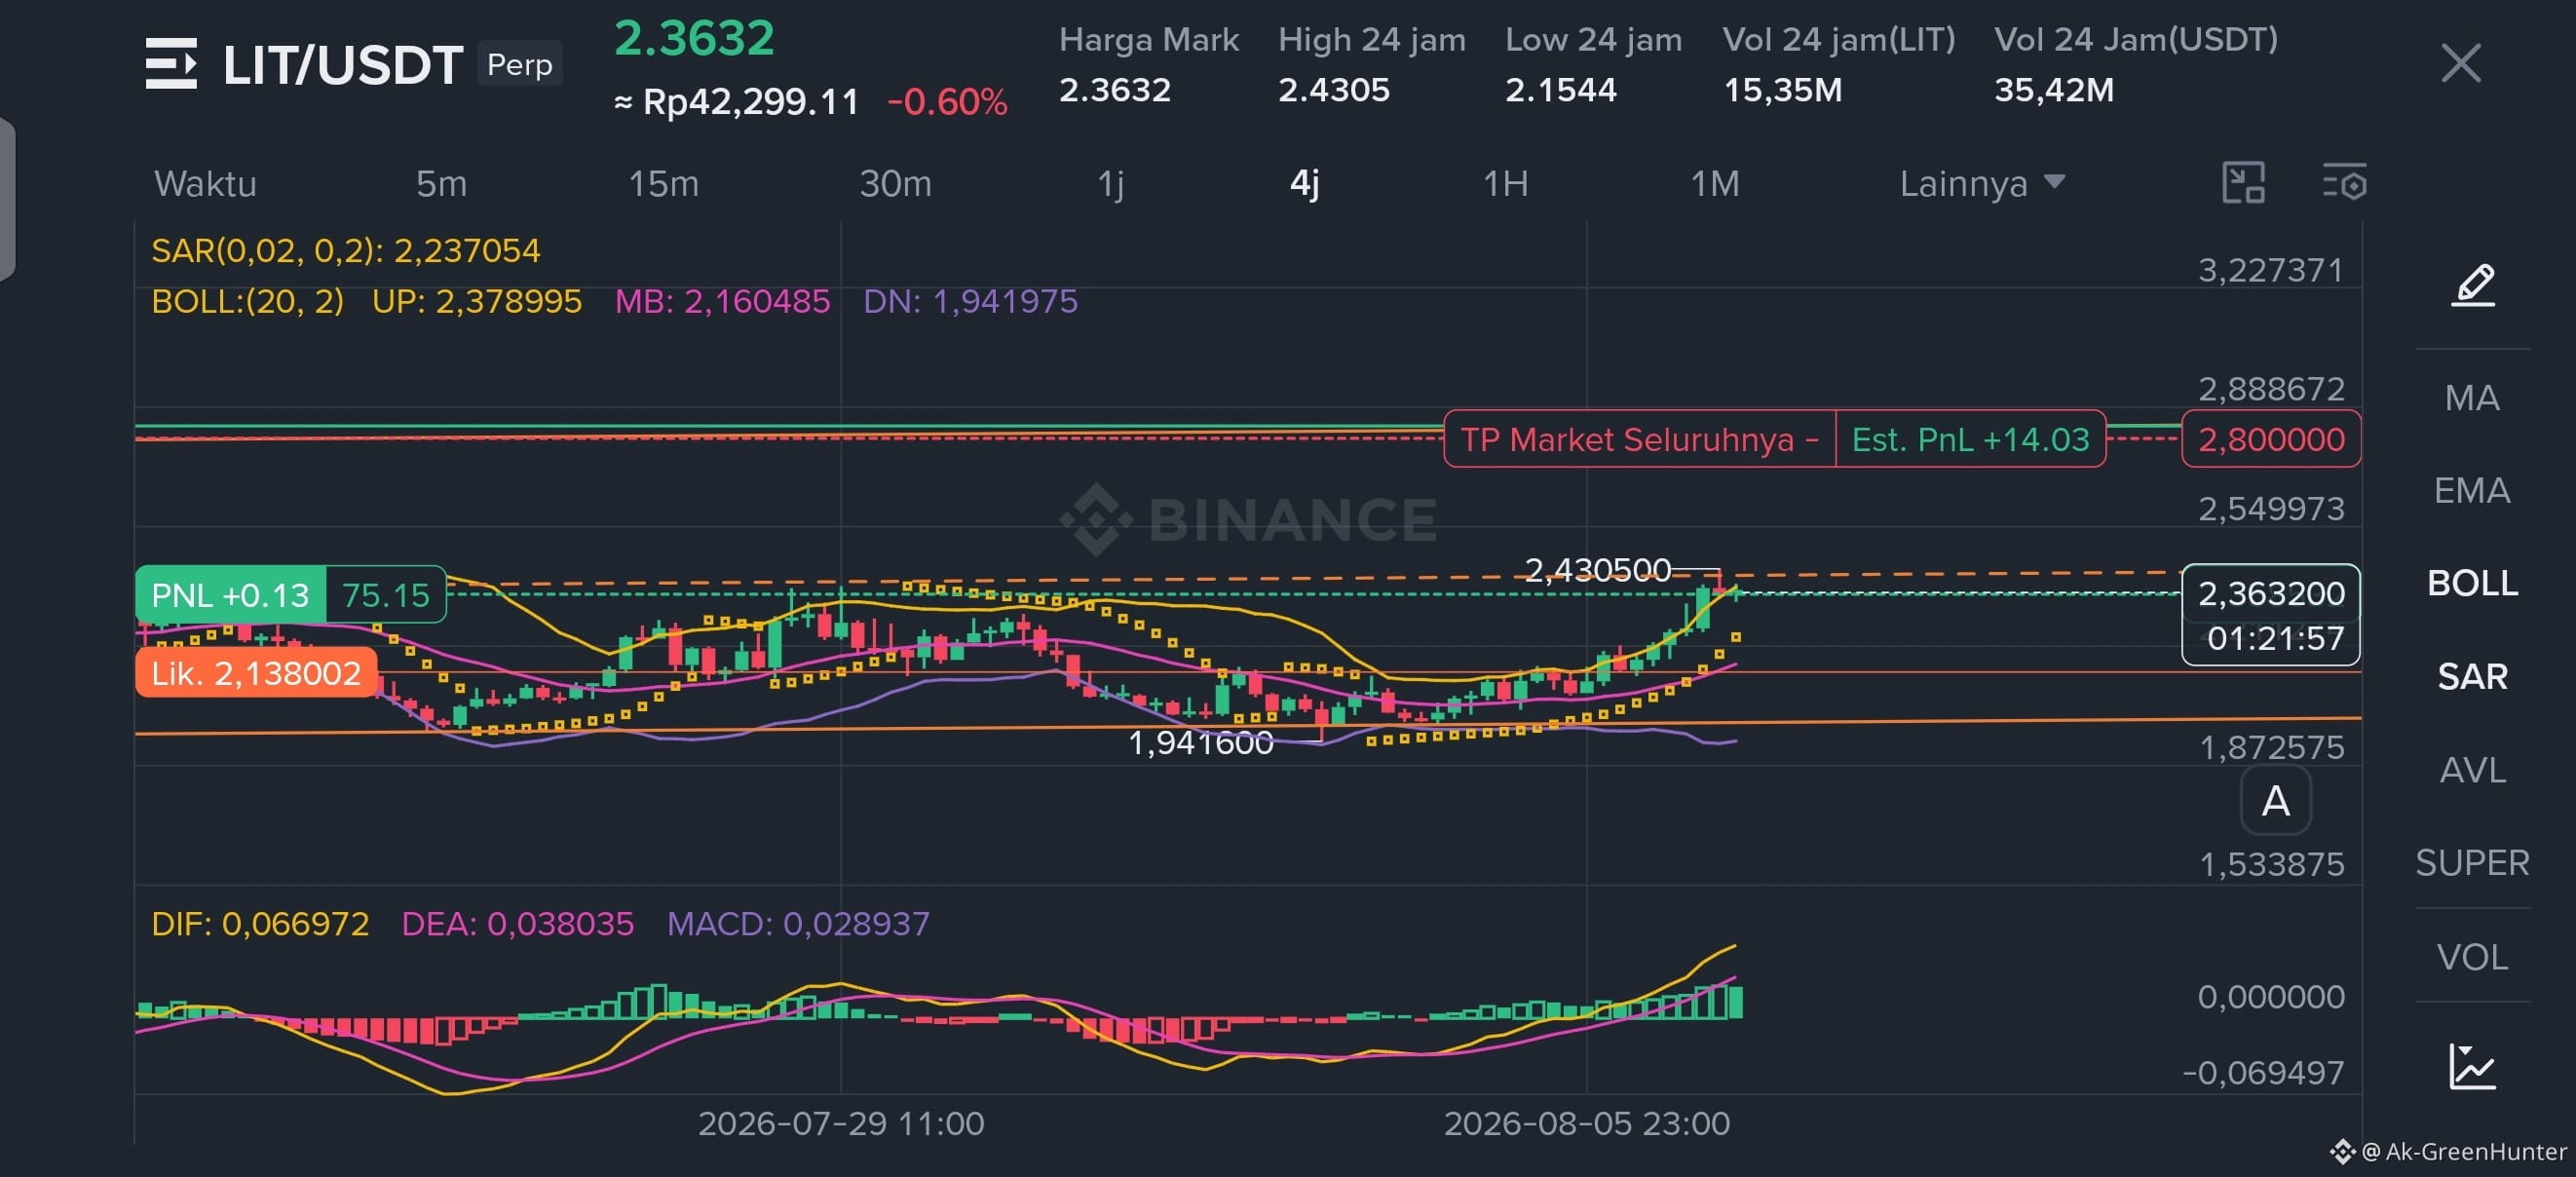Tap the Vol 24 Jam(USDT) value 35,42M

click(2054, 90)
